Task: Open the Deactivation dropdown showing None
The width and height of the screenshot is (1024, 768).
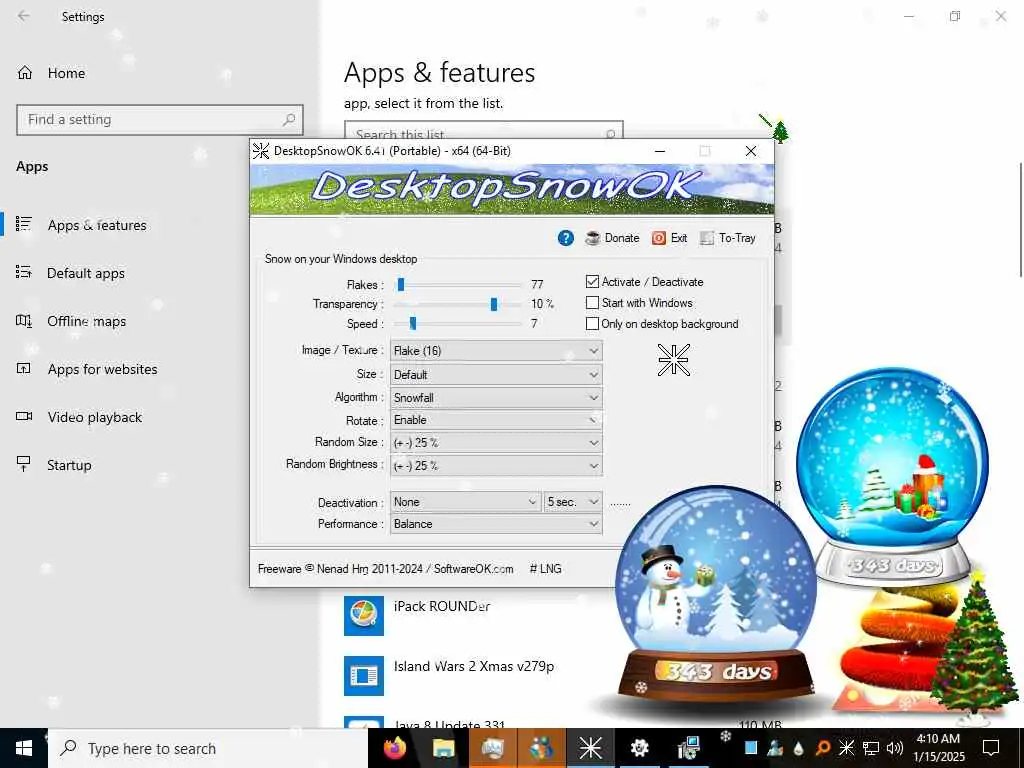Action: tap(465, 502)
